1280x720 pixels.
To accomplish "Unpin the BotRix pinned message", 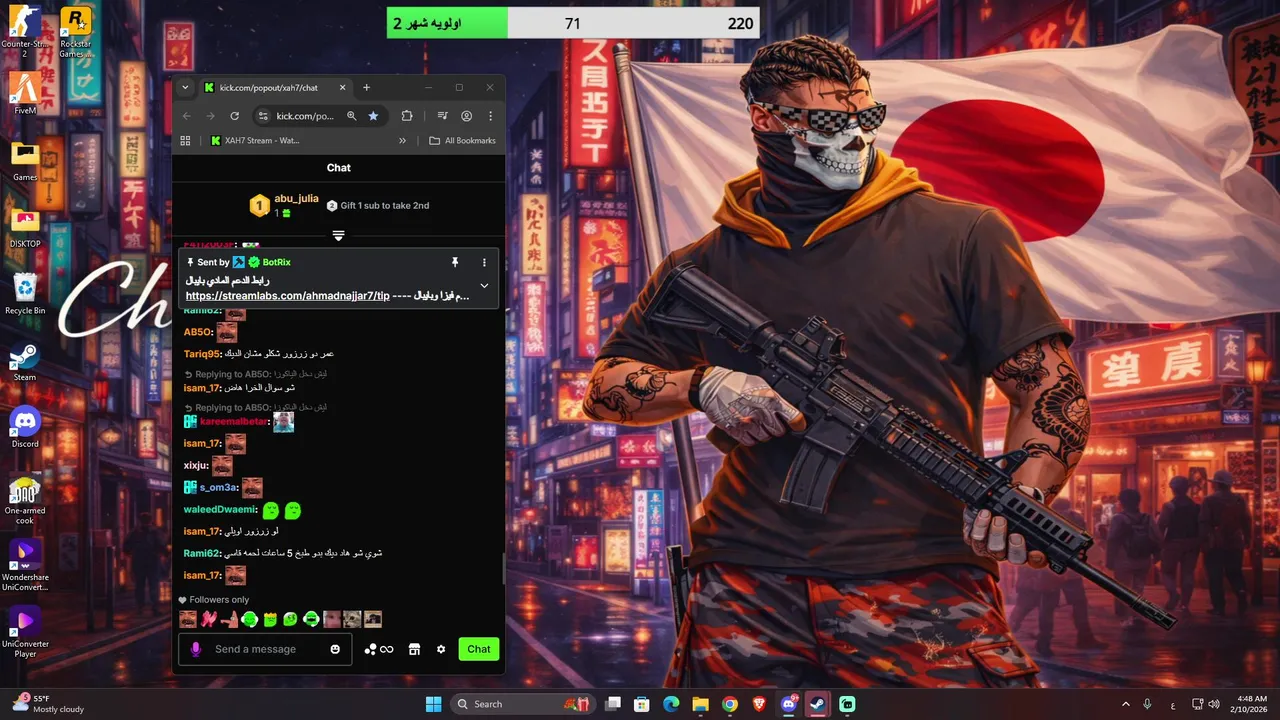I will point(455,262).
